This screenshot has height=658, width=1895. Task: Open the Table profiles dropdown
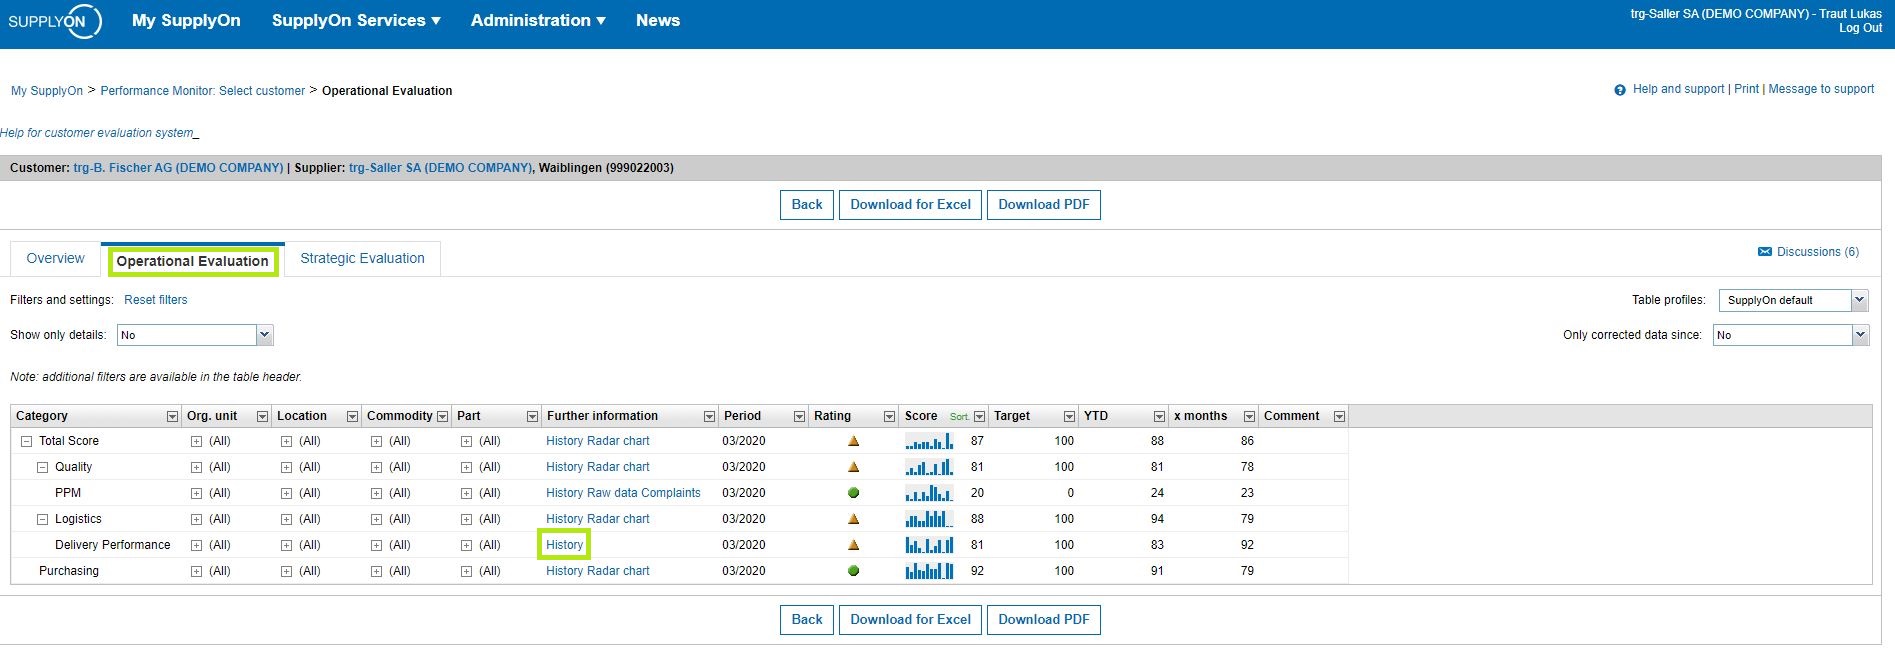coord(1793,300)
